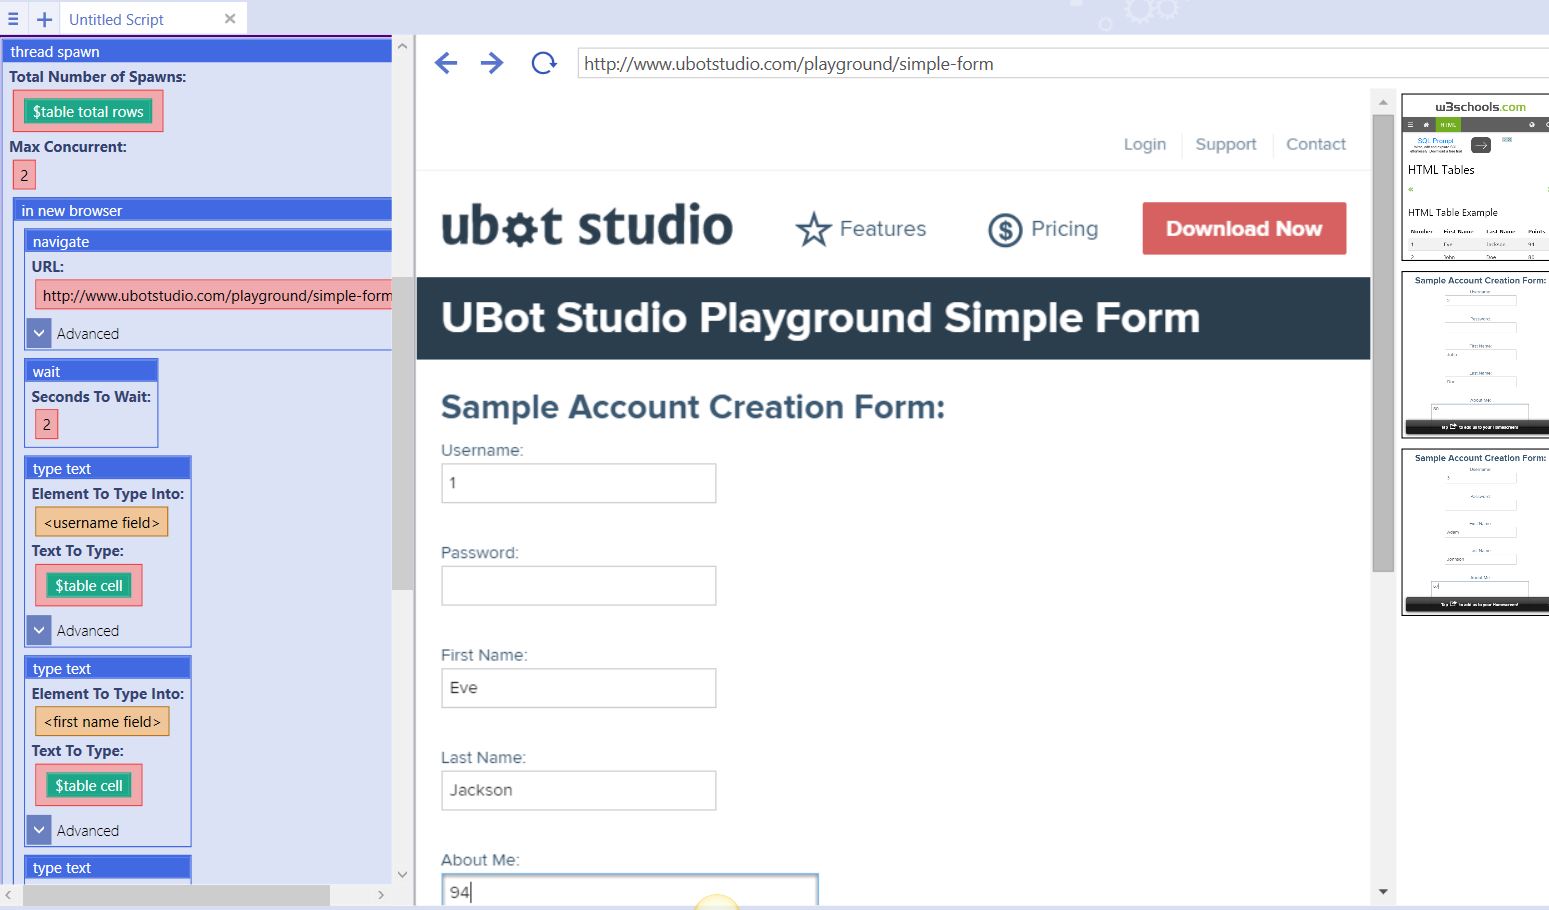Open the Support link

tap(1225, 144)
